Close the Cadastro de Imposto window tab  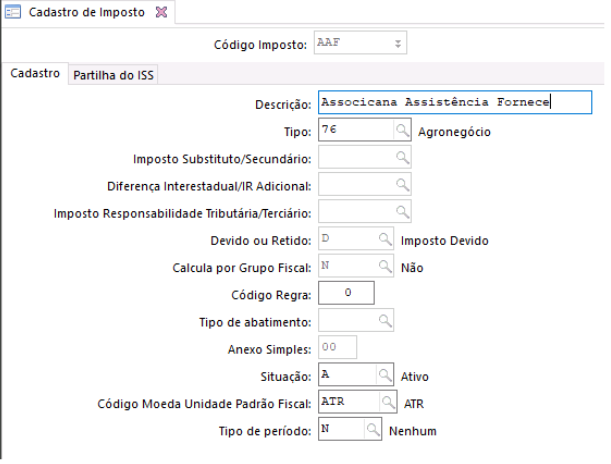click(161, 12)
